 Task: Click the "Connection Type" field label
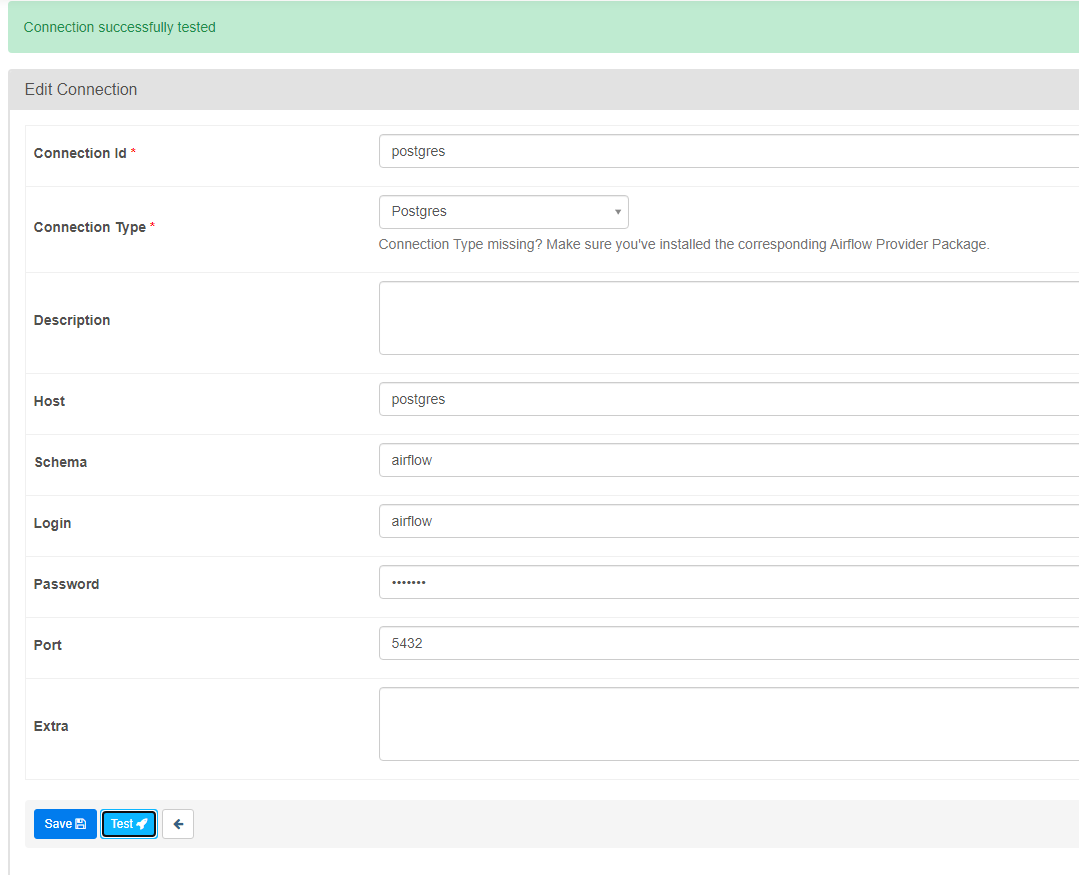pyautogui.click(x=90, y=227)
